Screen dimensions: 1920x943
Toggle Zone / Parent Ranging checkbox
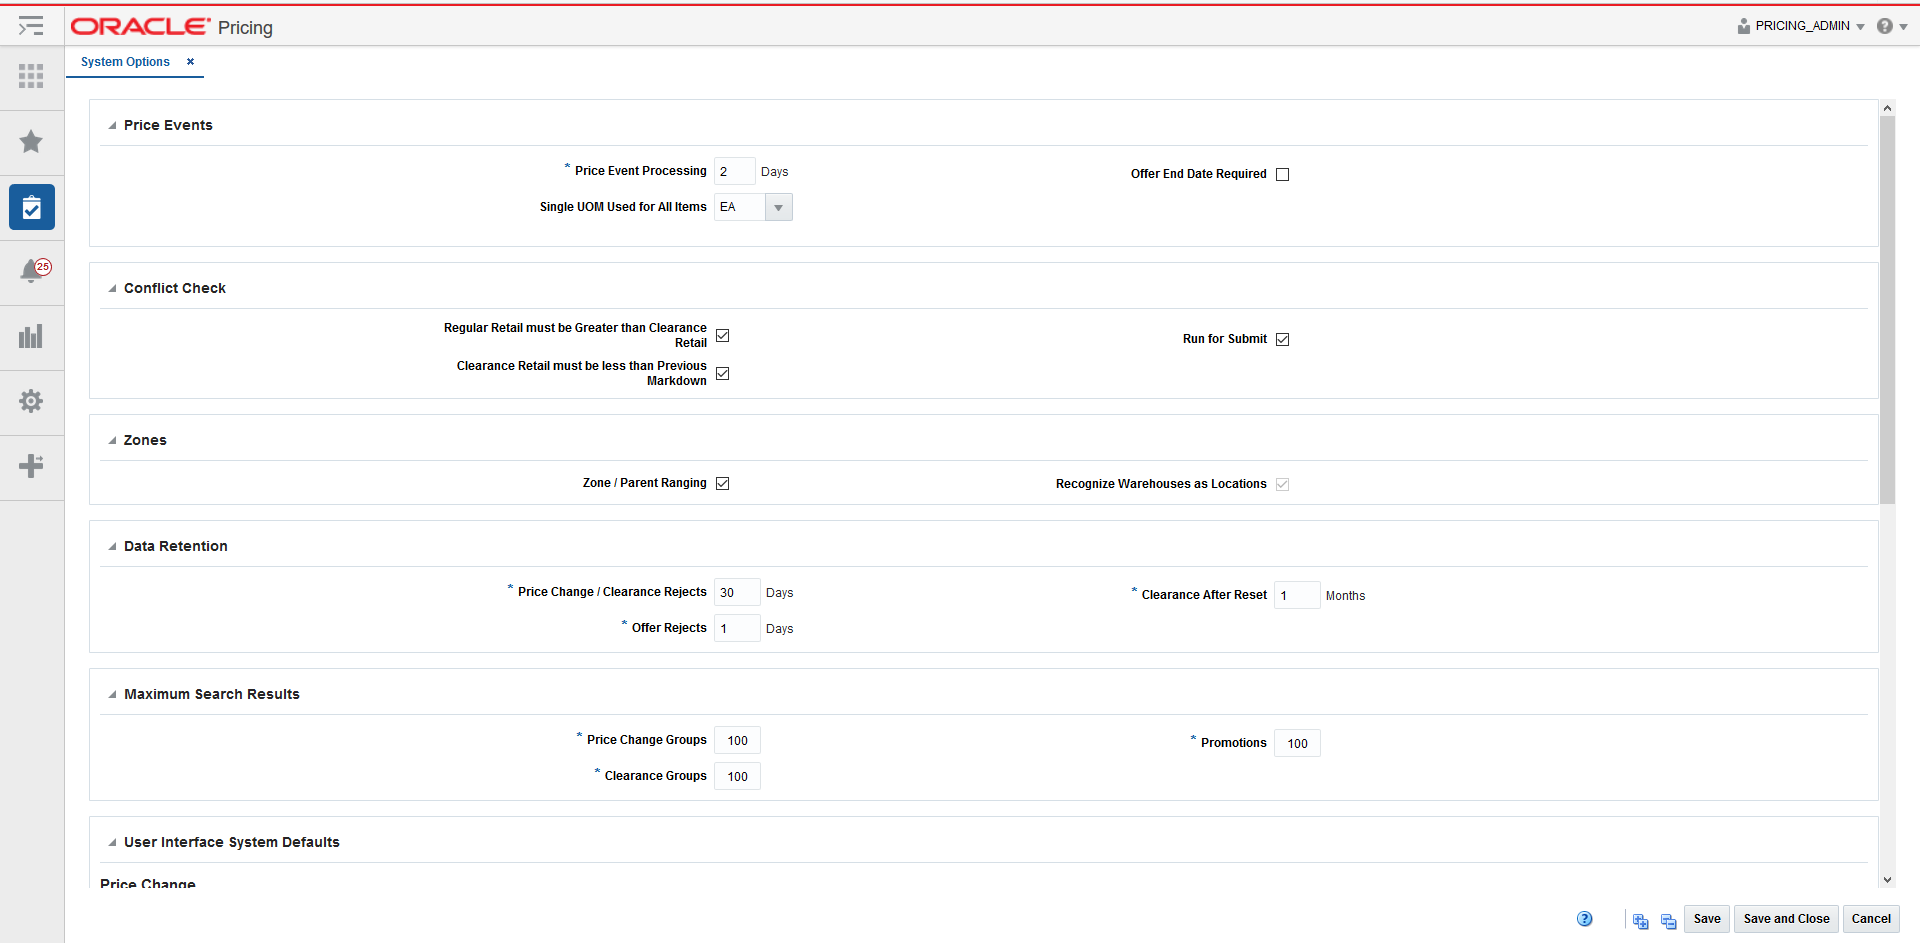[723, 484]
